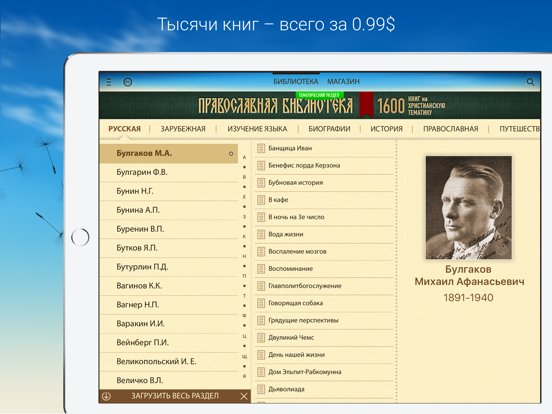The image size is (552, 414).
Task: Click the iPad home button
Action: click(x=80, y=237)
